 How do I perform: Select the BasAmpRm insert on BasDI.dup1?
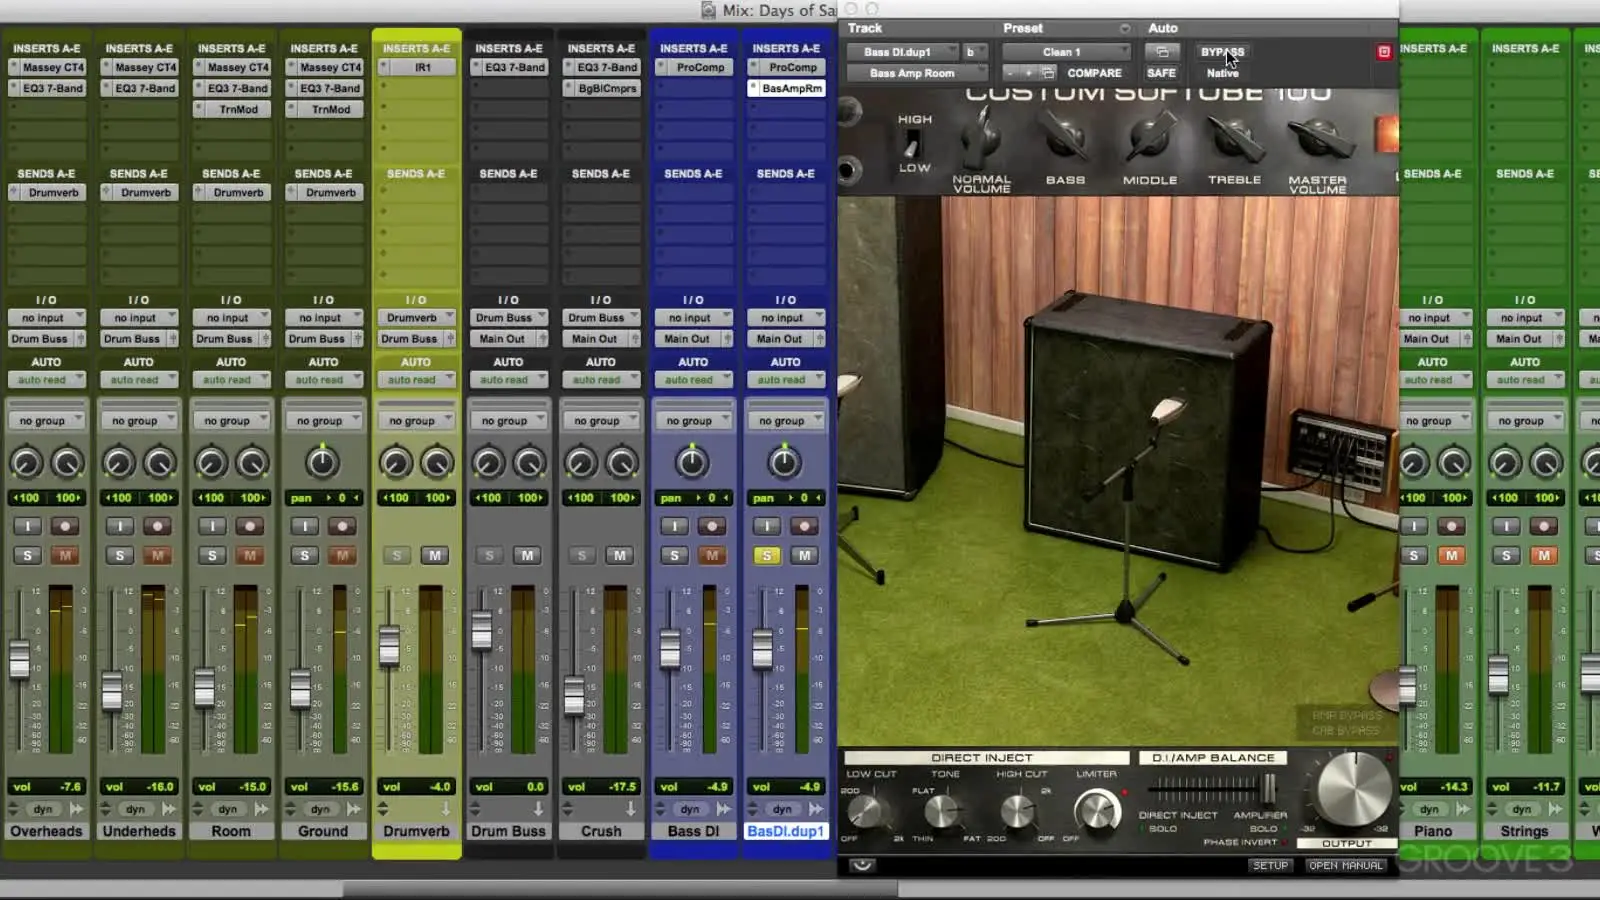(791, 88)
